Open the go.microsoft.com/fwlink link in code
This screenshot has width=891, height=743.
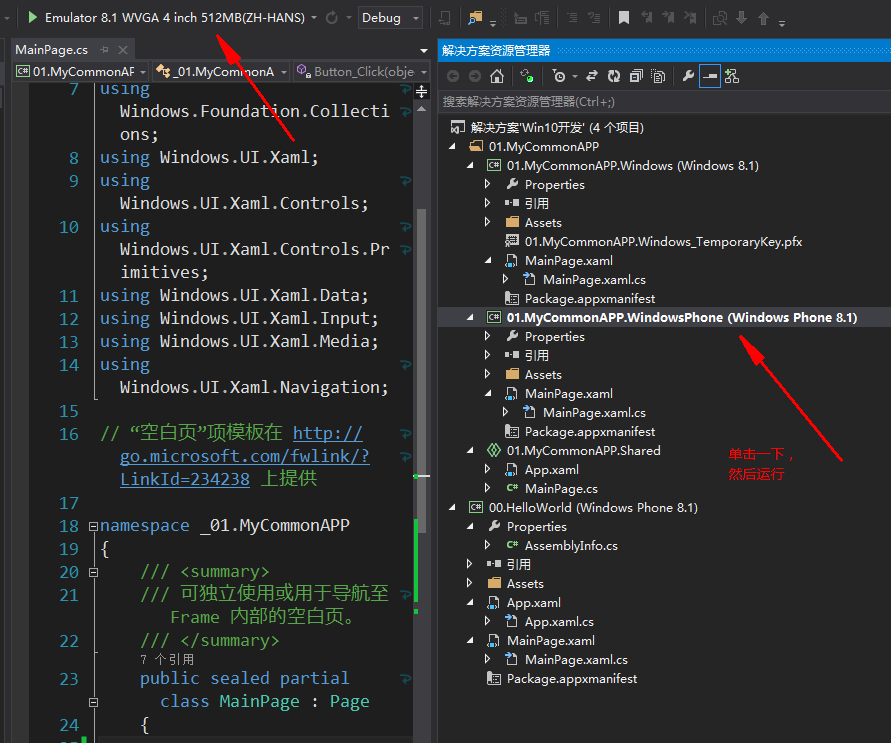point(245,456)
